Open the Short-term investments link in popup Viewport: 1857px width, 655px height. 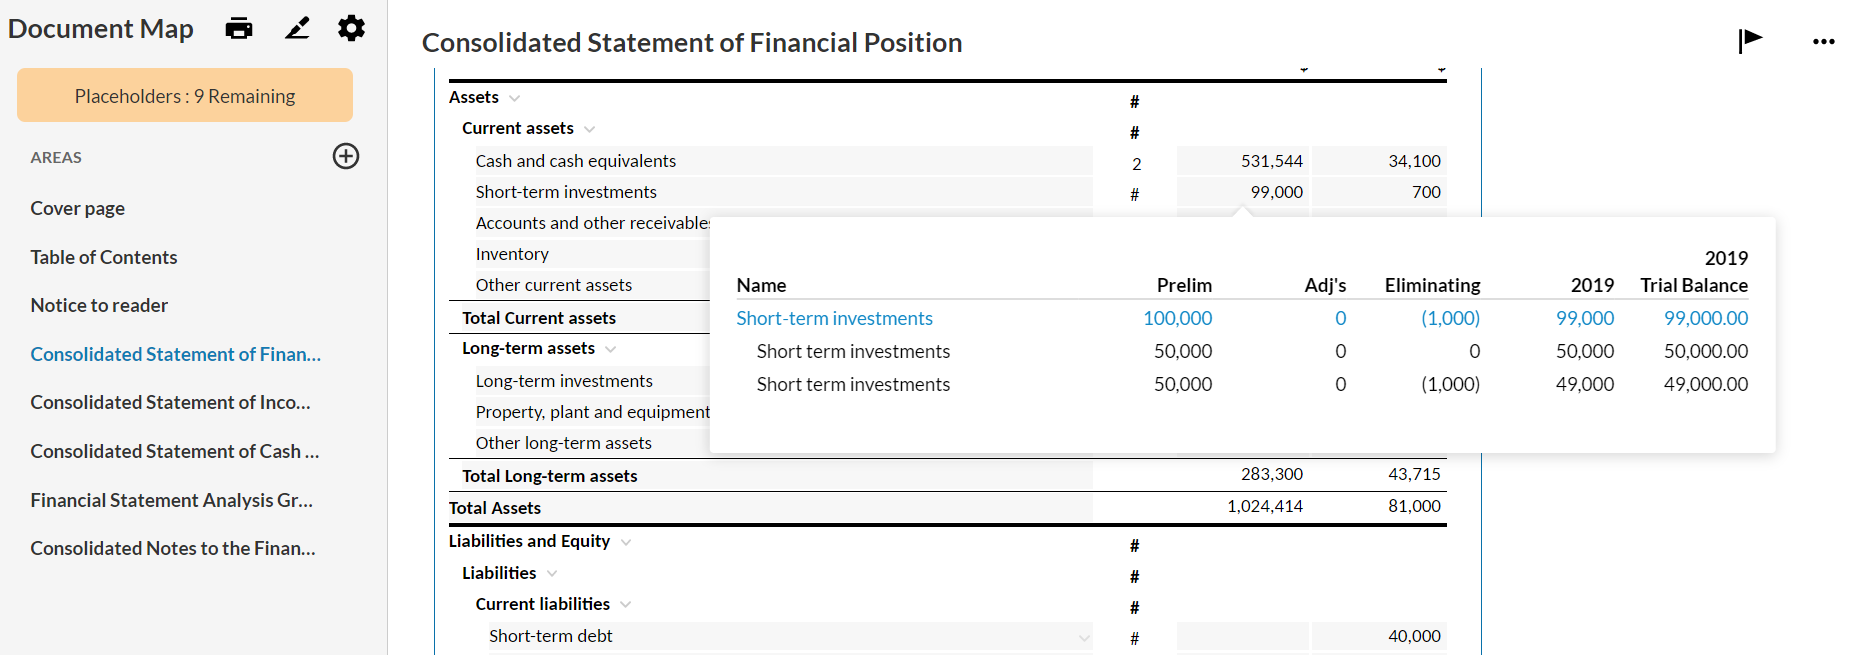pos(834,318)
